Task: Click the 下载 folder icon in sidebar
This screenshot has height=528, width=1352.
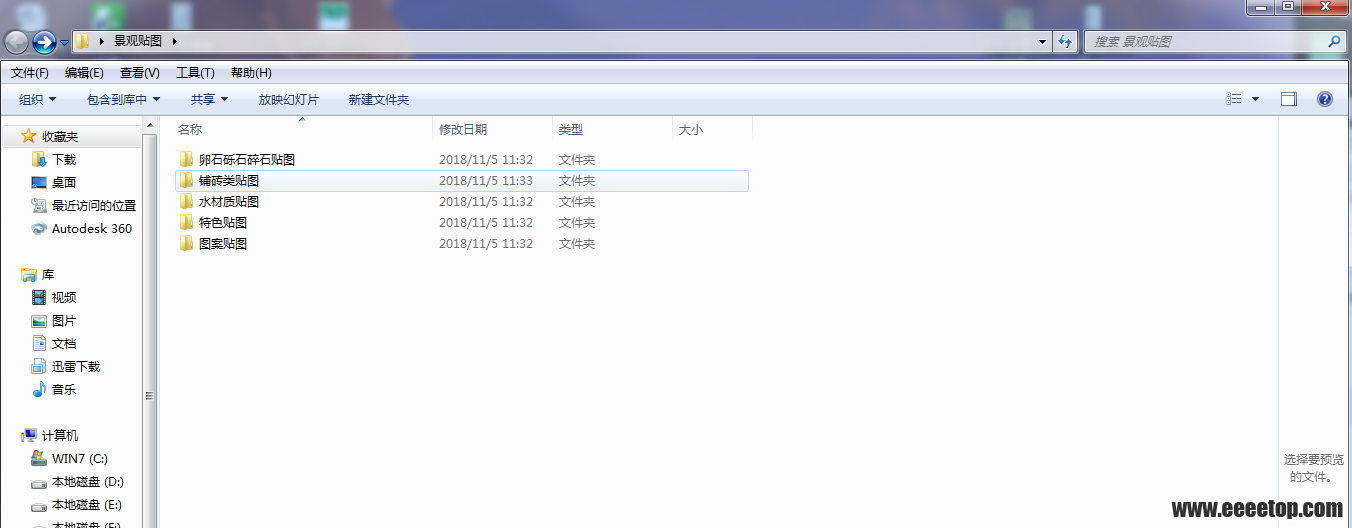Action: (39, 159)
